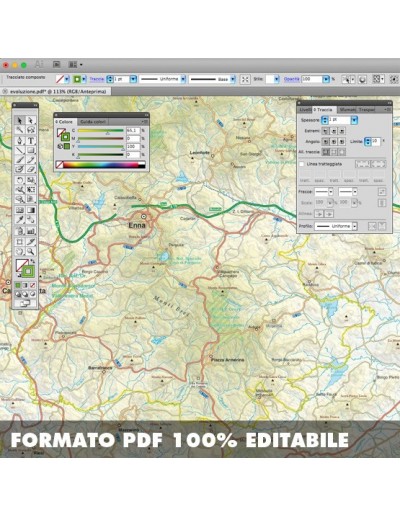Click the C percentage value field
400x517 pixels.
click(133, 131)
